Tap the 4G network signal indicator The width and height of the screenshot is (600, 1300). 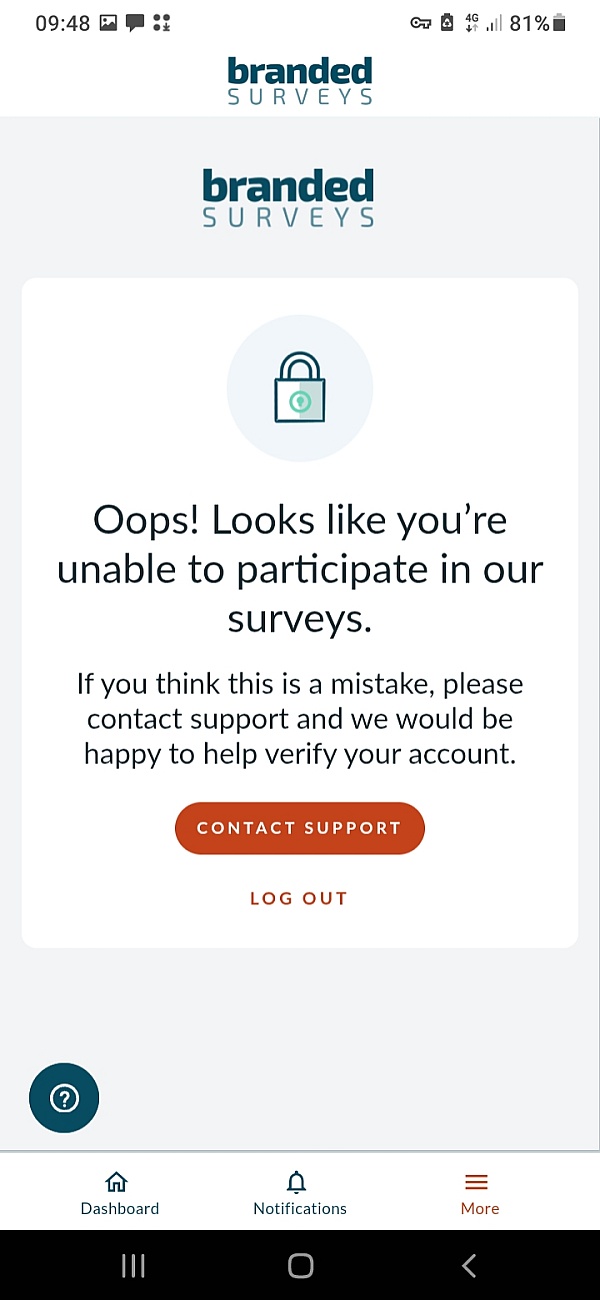coord(473,23)
